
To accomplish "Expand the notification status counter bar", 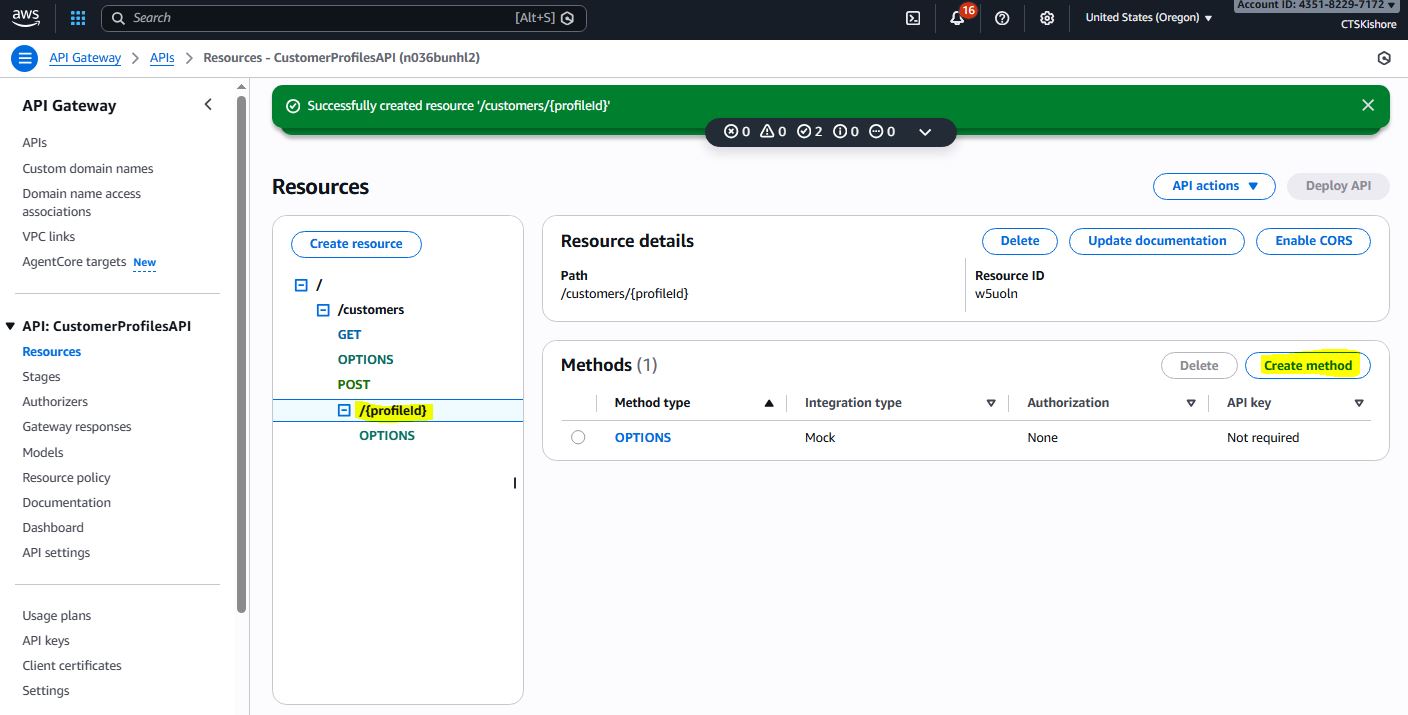I will 925,132.
